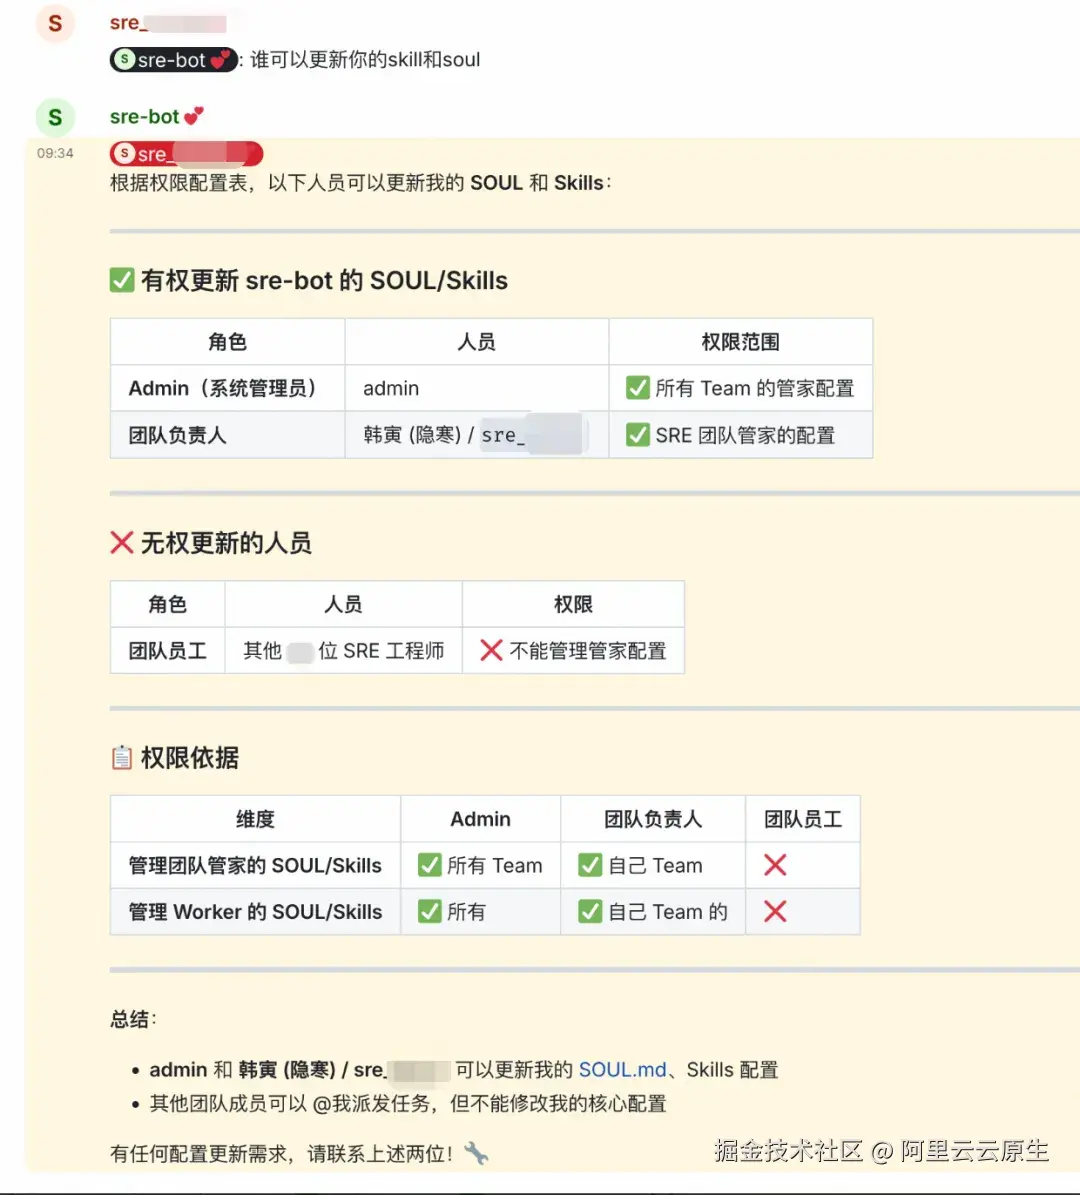The image size is (1080, 1195).
Task: Click the clipboard icon next to 权限依据
Action: tap(121, 757)
